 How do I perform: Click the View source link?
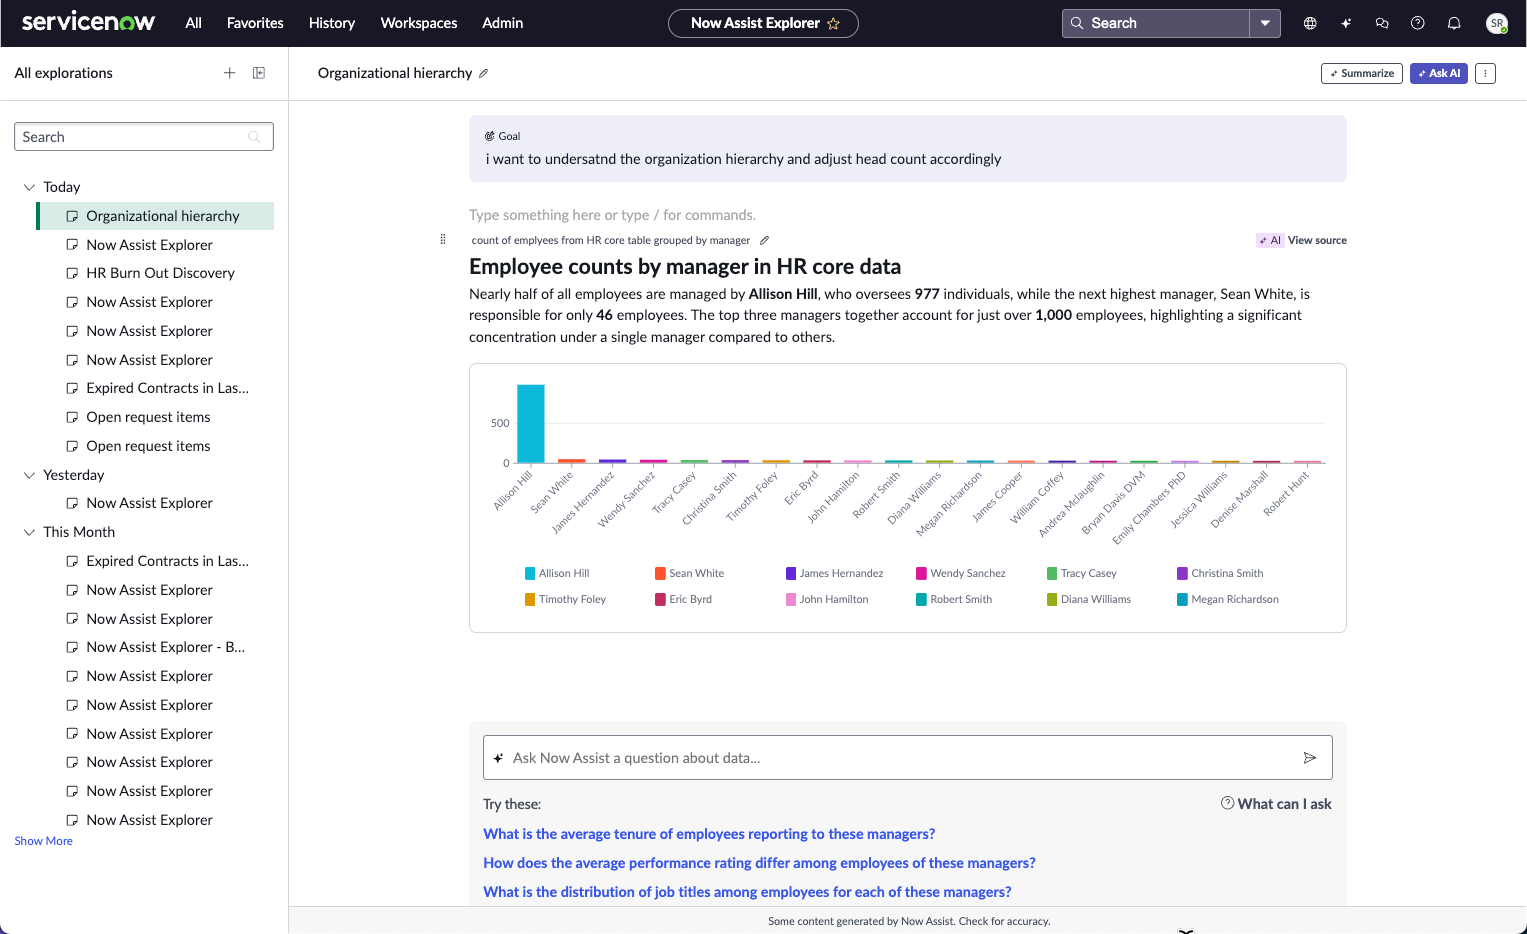coord(1317,240)
